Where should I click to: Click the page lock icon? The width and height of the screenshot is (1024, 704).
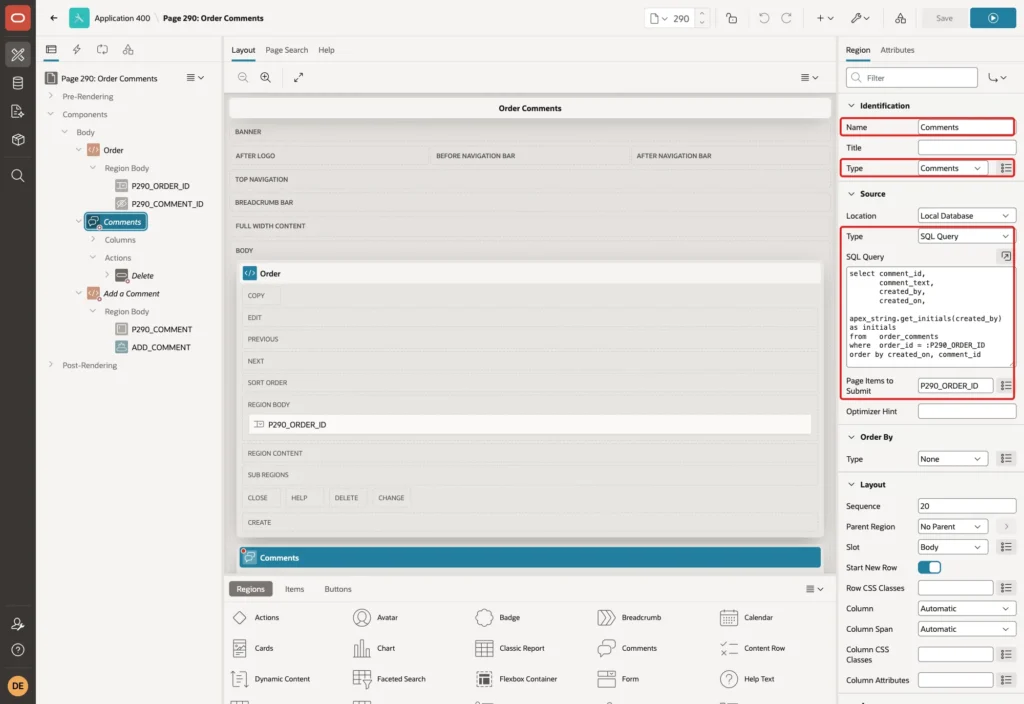(731, 18)
